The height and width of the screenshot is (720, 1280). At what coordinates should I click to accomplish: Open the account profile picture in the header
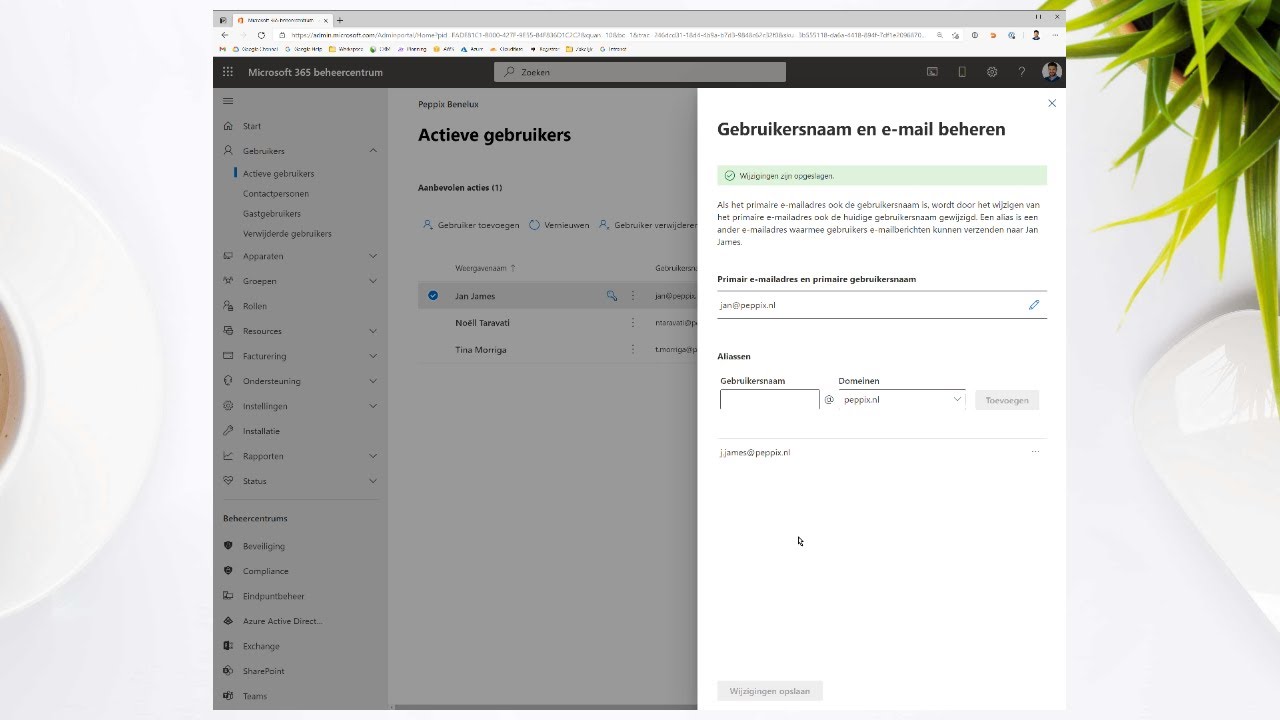coord(1051,72)
